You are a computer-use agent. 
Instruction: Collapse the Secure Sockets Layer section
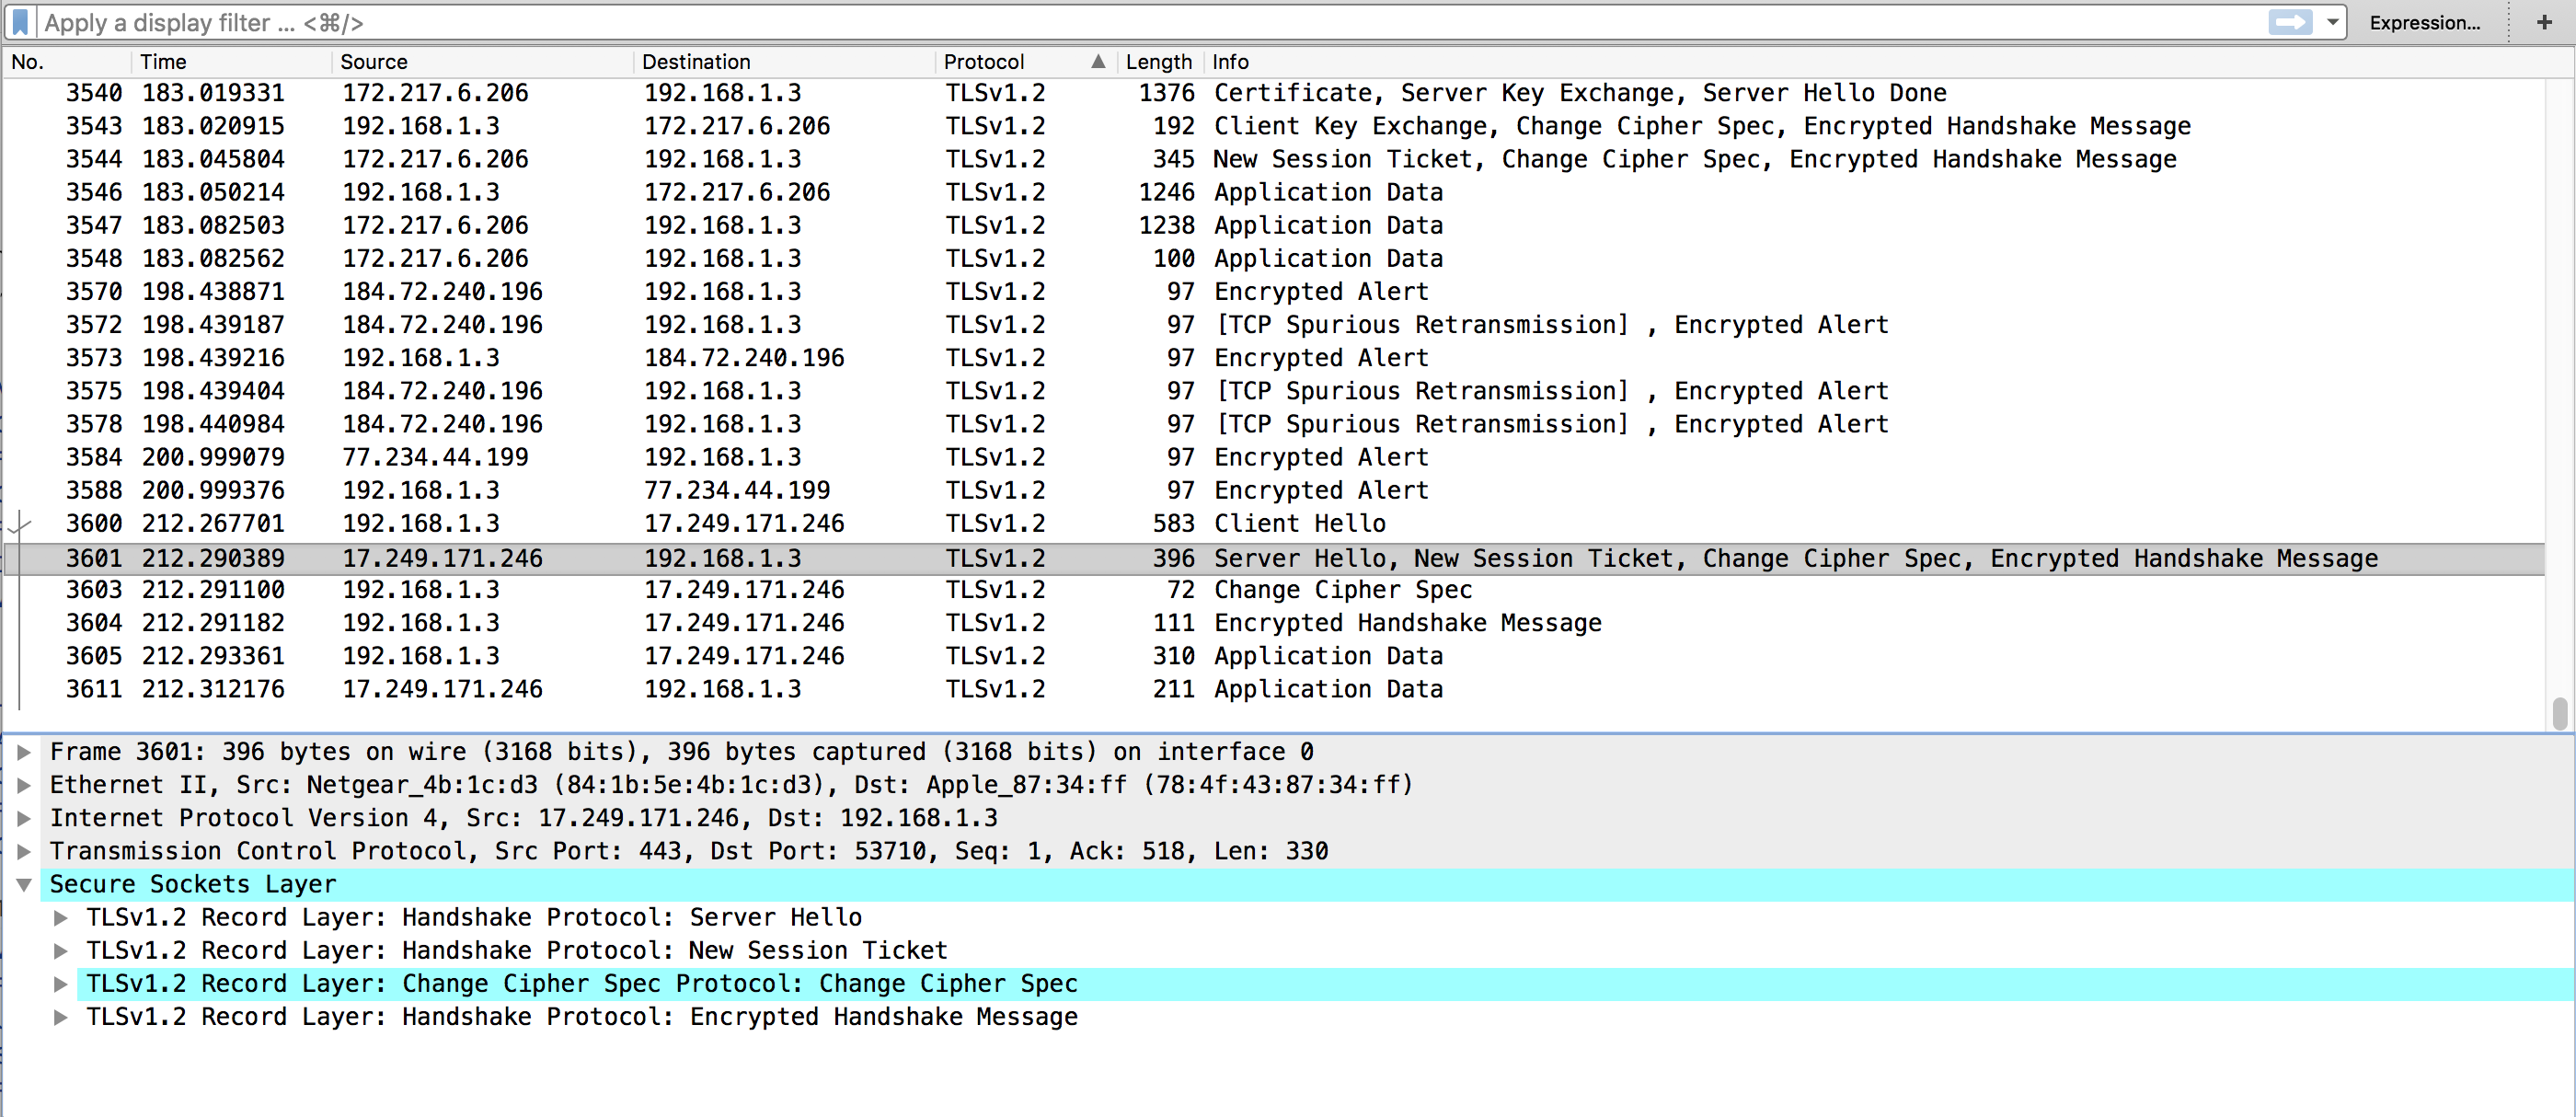(x=25, y=884)
